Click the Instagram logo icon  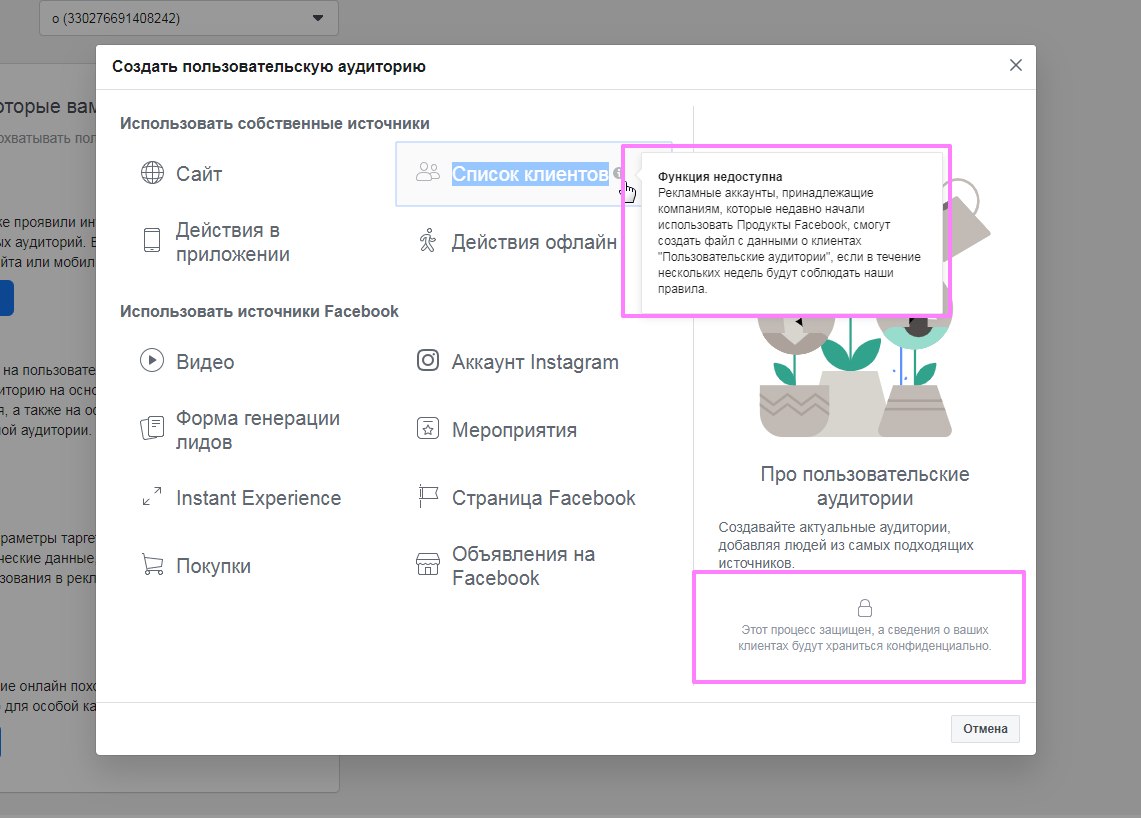tap(428, 360)
